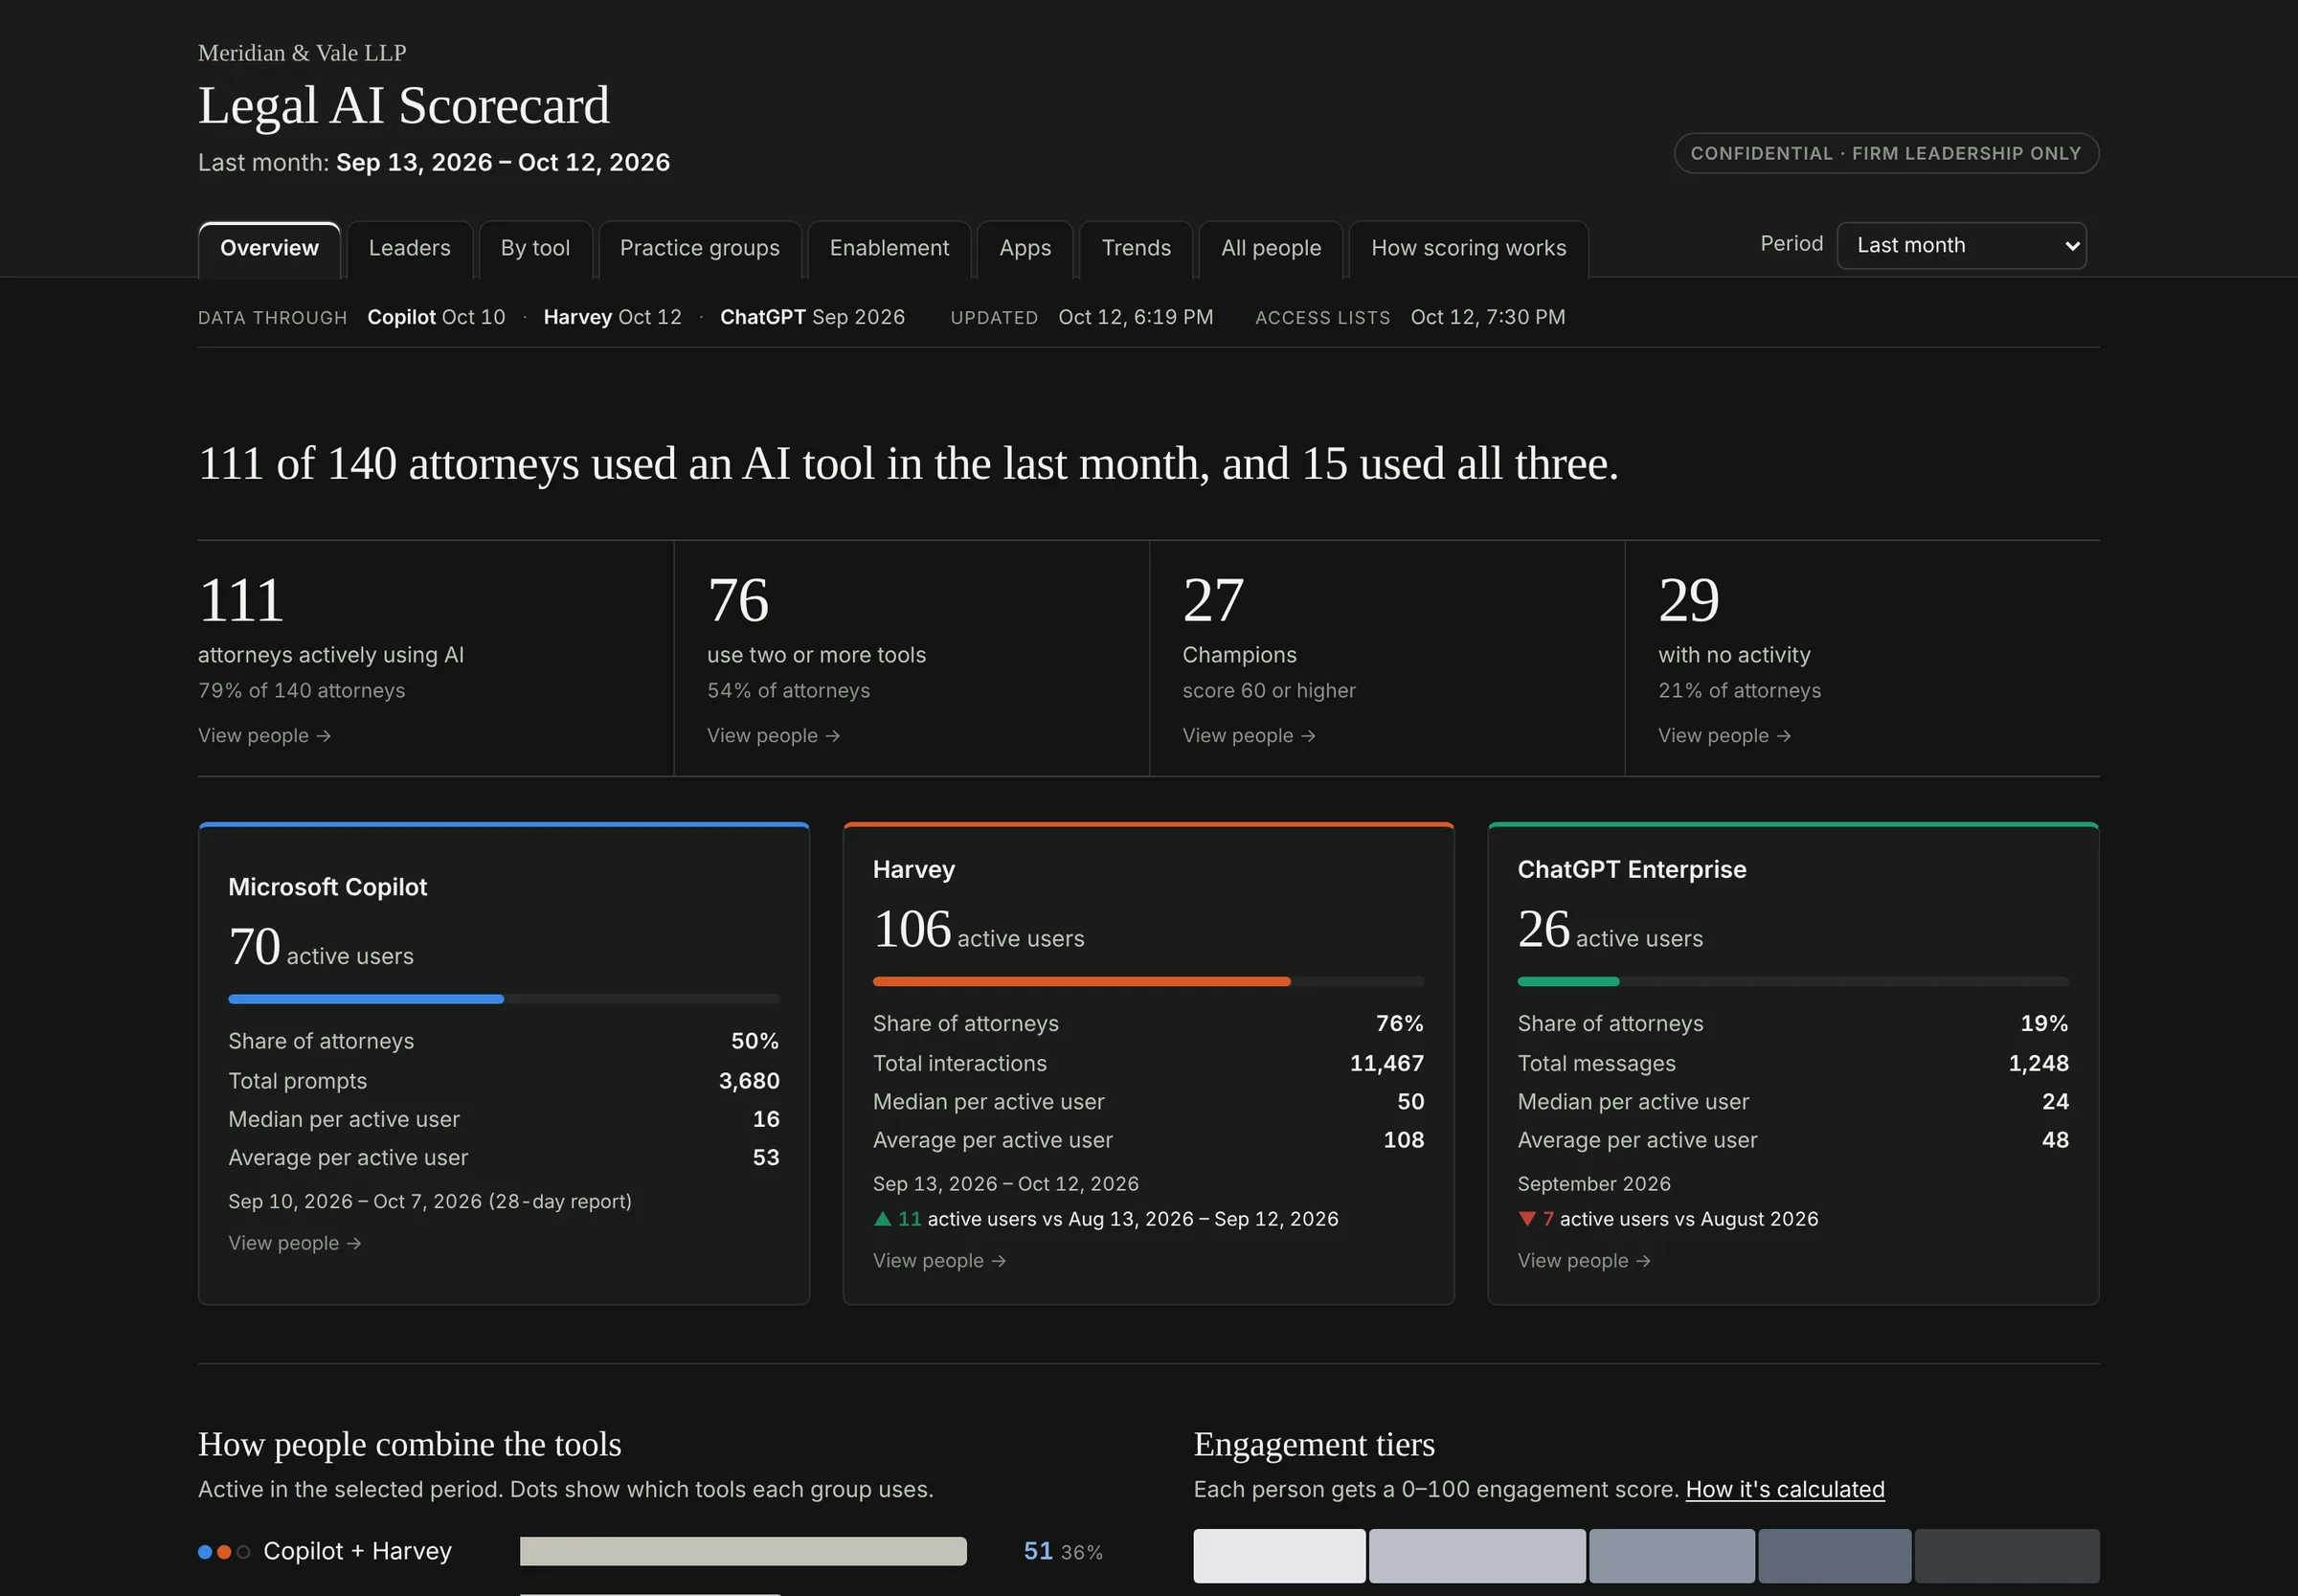Click the lightest engagement tier segment
This screenshot has height=1596, width=2298.
pos(1279,1555)
